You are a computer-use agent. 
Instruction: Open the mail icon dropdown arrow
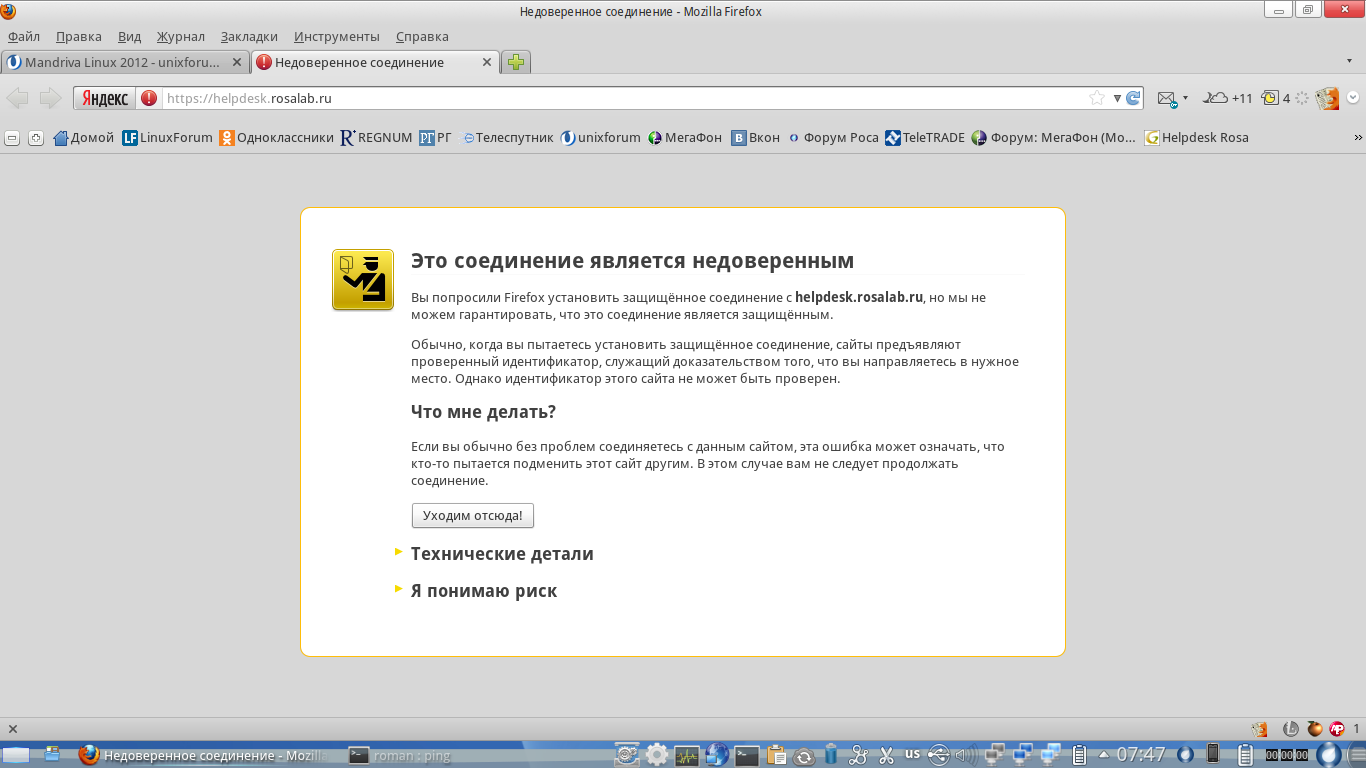[1185, 98]
